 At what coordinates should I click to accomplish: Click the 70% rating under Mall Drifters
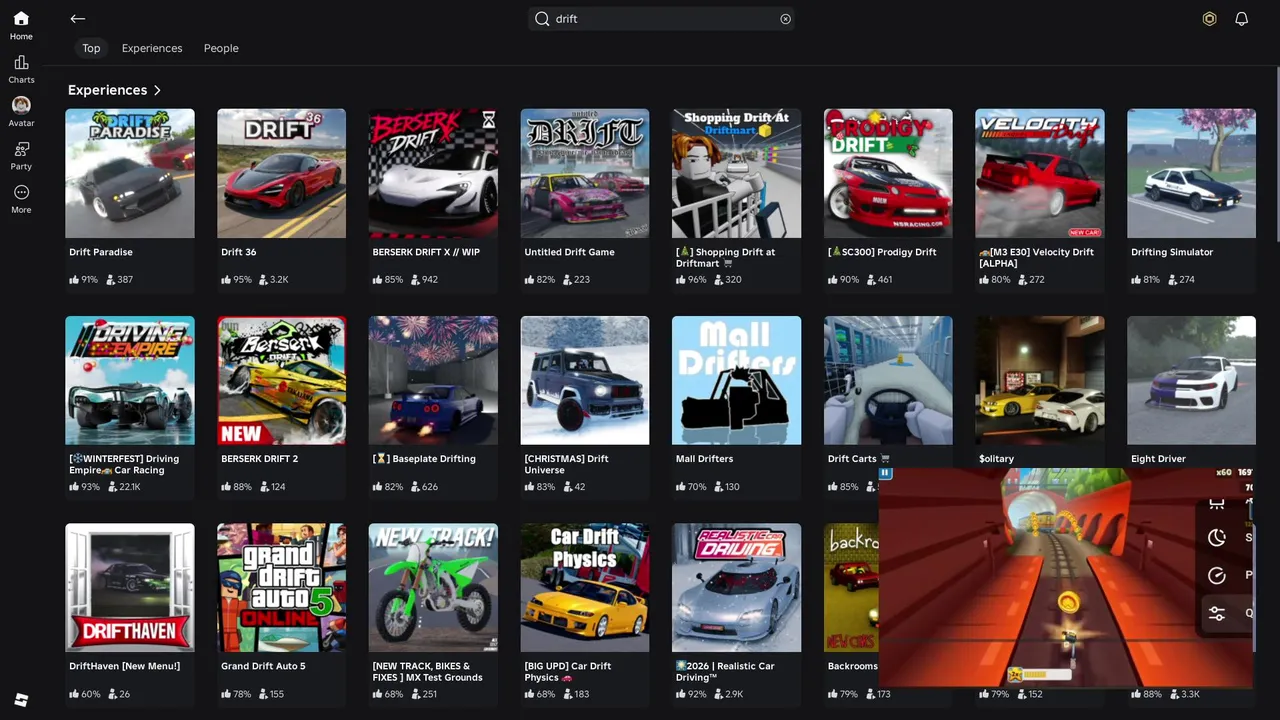coord(691,487)
